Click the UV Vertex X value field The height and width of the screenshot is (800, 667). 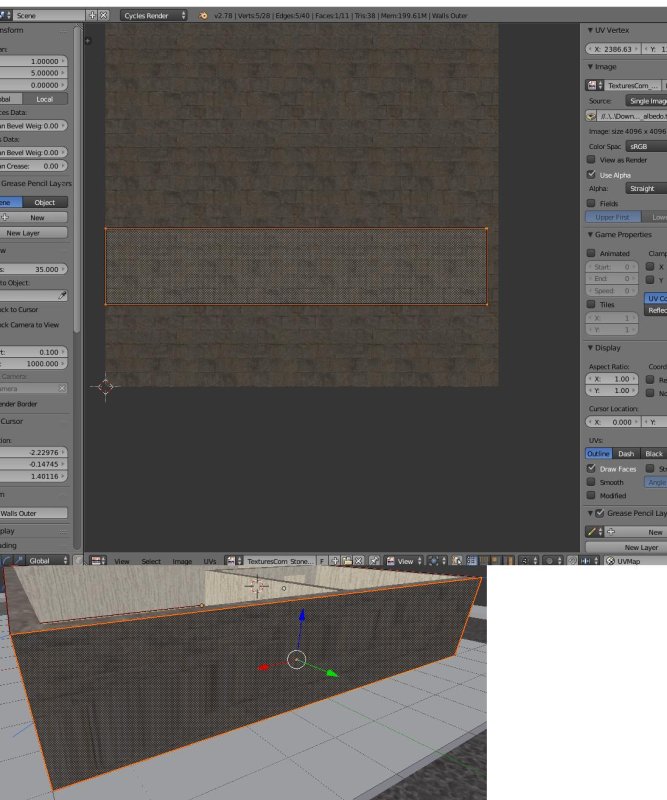point(611,48)
